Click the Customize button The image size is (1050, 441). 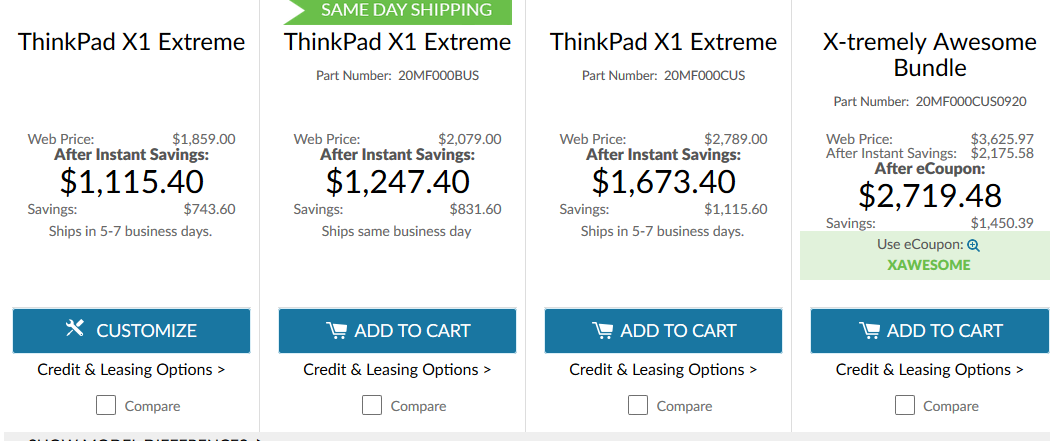131,331
